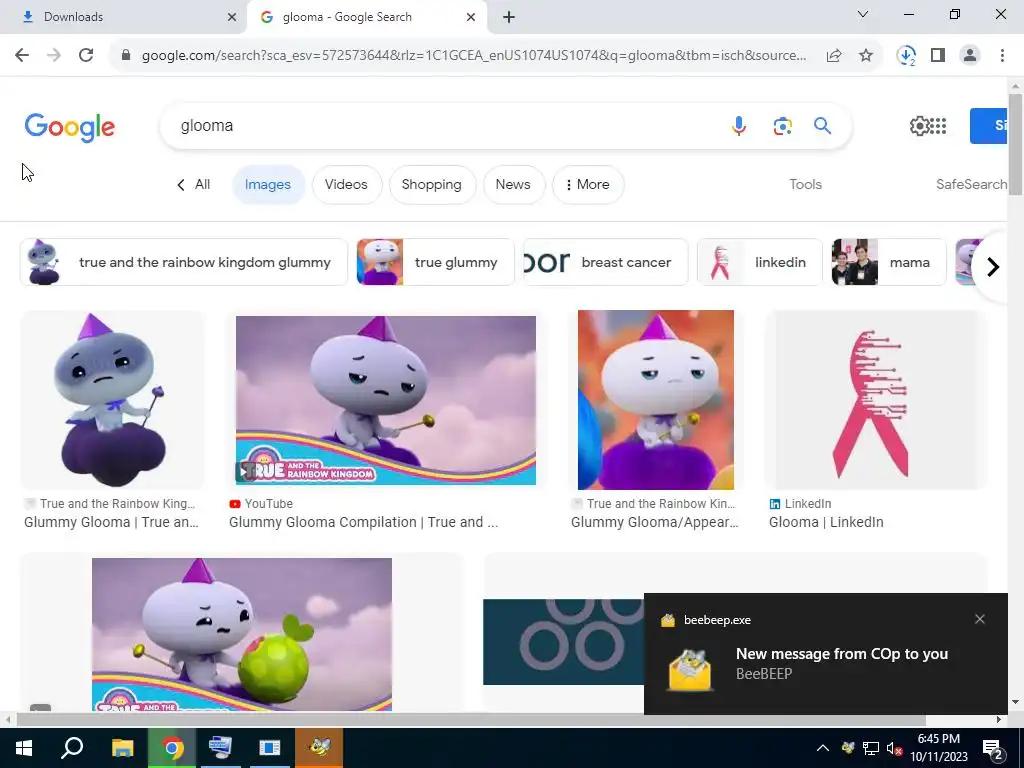Submit search with magnifying glass icon

[822, 125]
